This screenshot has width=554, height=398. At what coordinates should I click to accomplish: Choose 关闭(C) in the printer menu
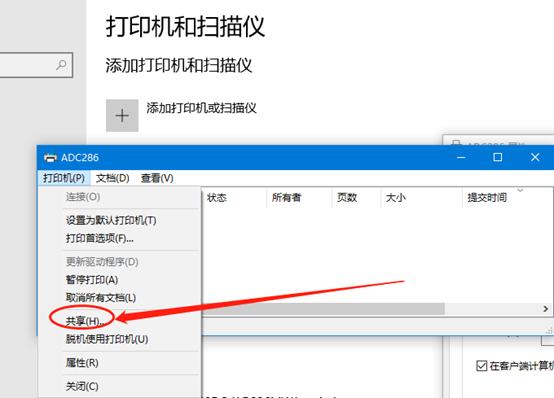coord(82,386)
